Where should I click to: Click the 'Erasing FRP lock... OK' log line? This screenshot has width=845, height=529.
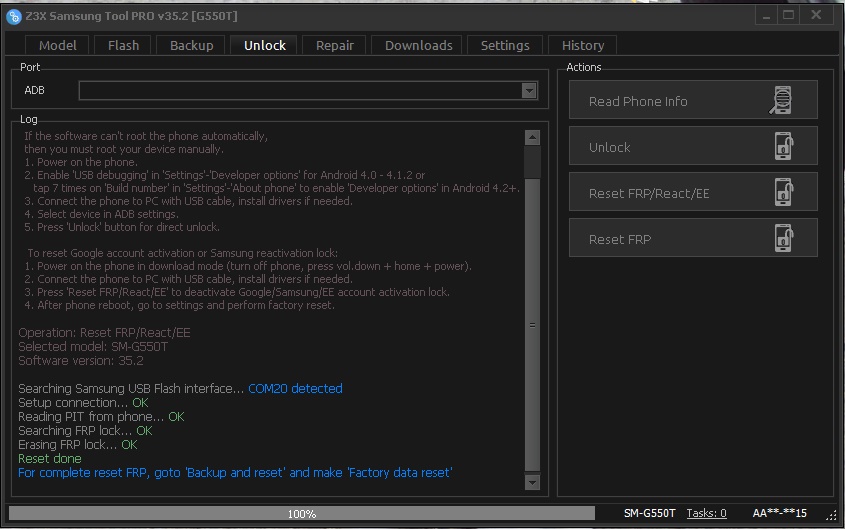[x=78, y=444]
